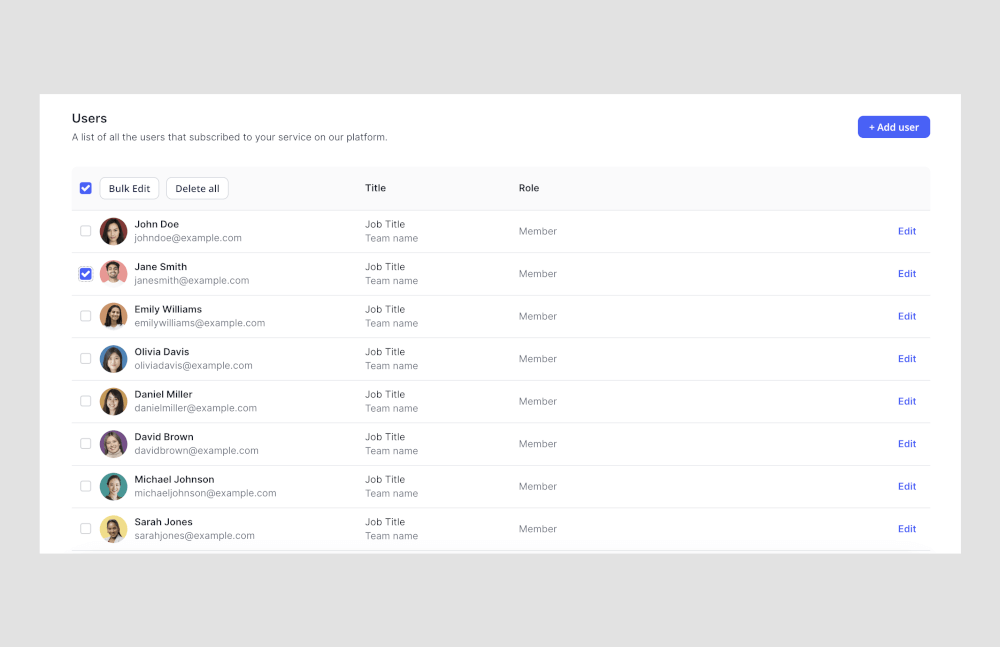Edit Jane Smith's user entry
This screenshot has height=647, width=1000.
[907, 273]
